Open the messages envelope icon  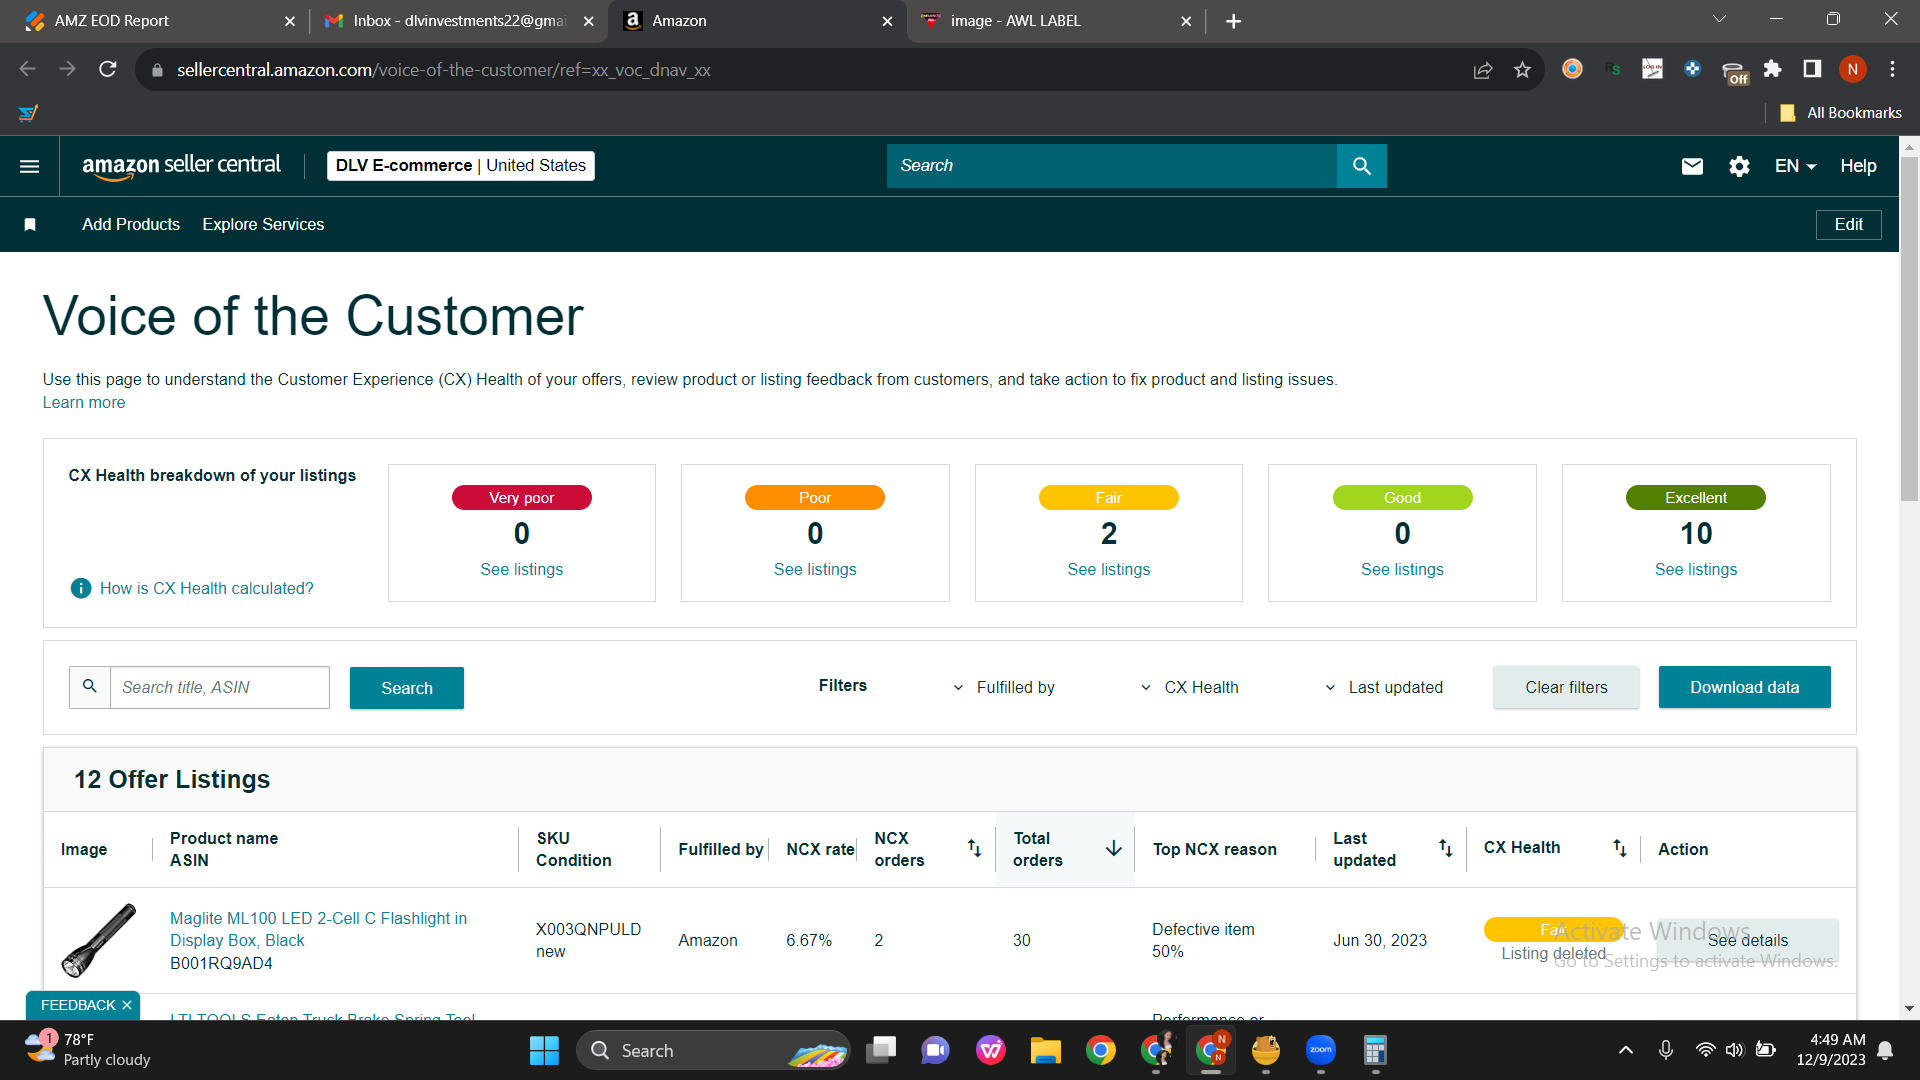pyautogui.click(x=1692, y=166)
